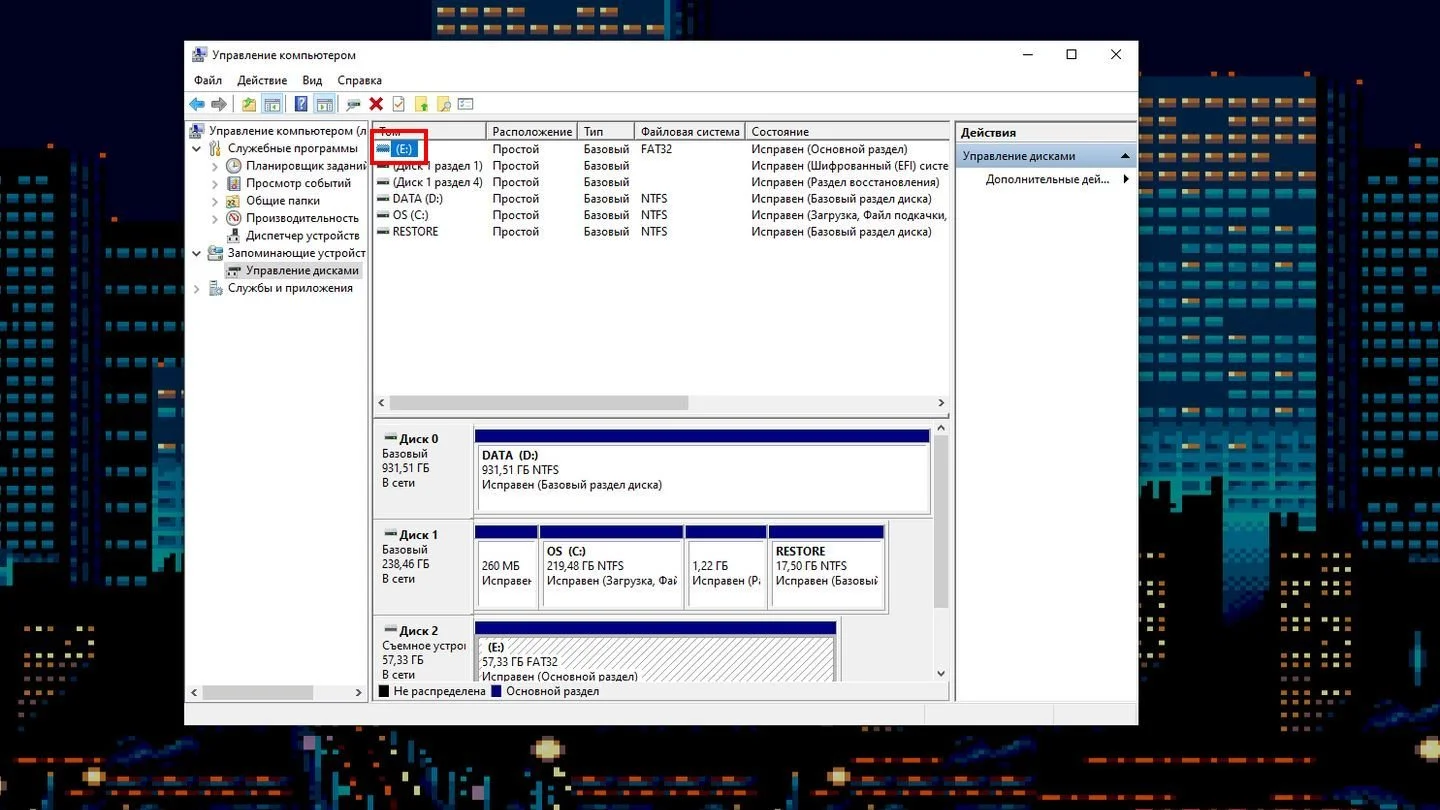Screen dimensions: 1440x810
Task: Toggle the Show/Hide Action Pane toolbar icon
Action: pyautogui.click(x=324, y=104)
